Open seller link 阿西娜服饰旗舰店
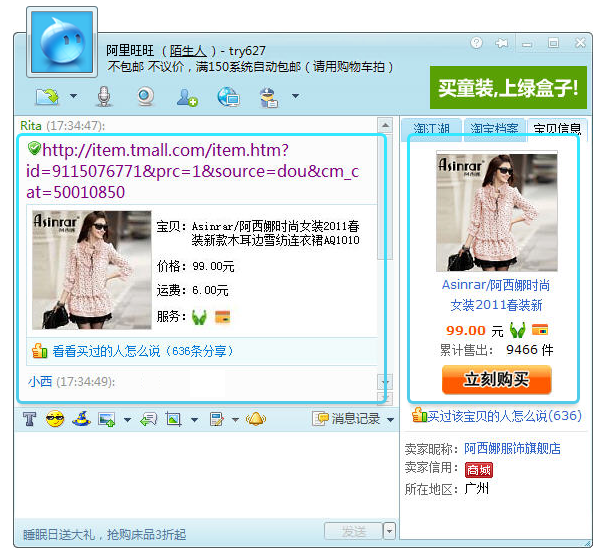The image size is (602, 553). tap(513, 448)
